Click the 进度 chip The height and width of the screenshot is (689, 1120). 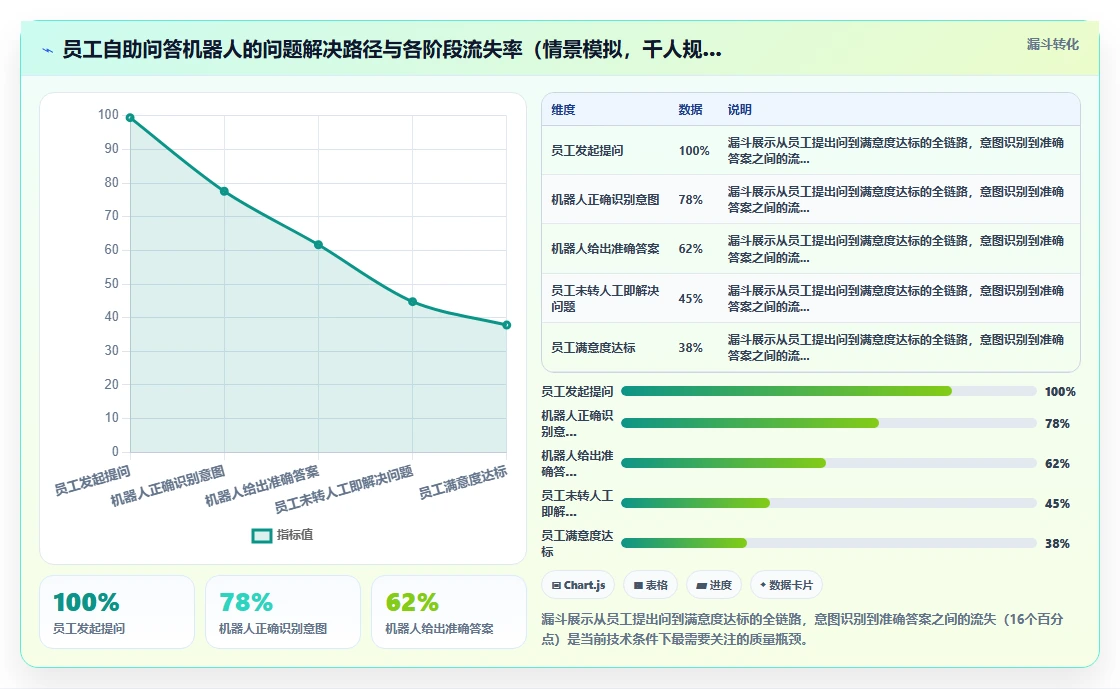coord(714,585)
